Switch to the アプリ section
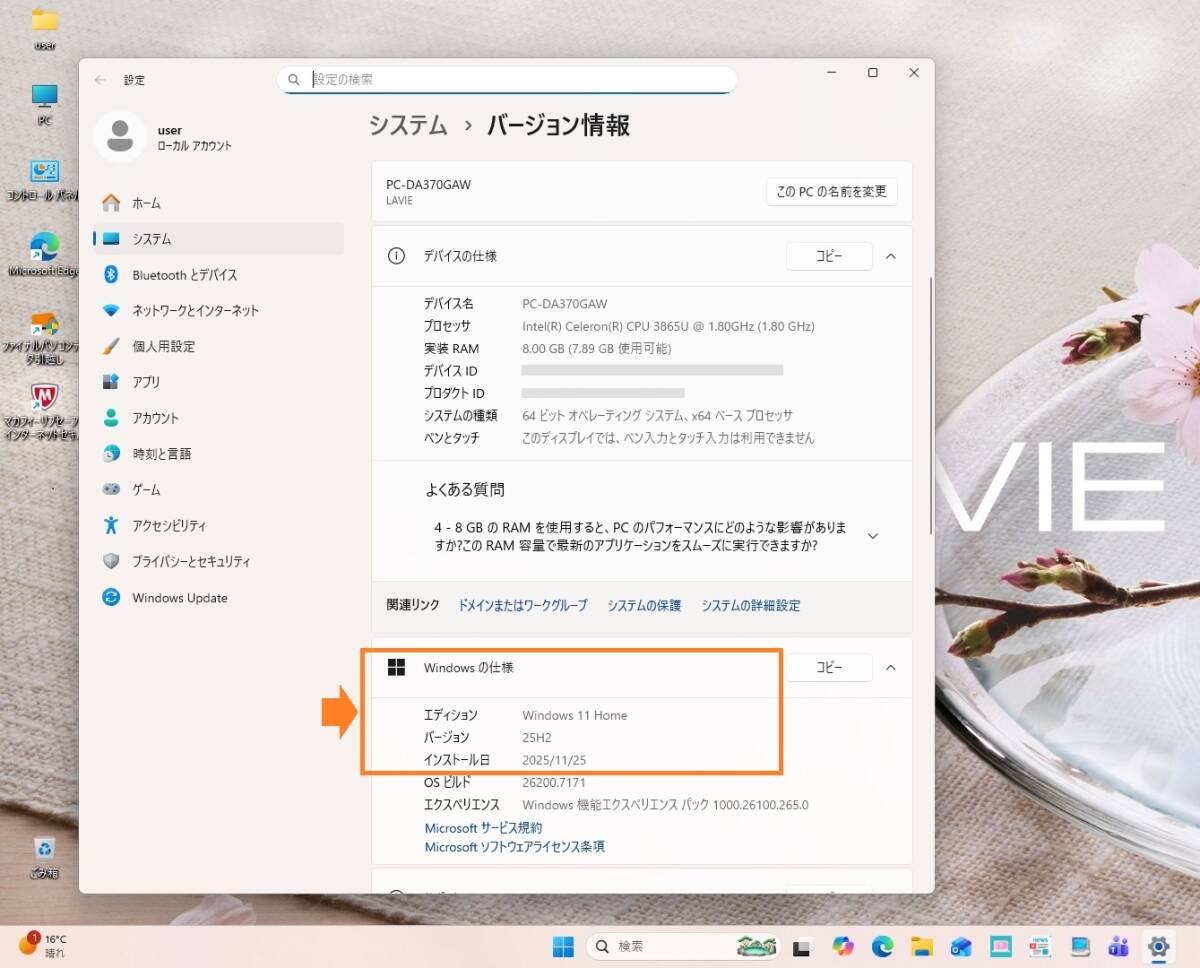This screenshot has width=1200, height=968. click(x=139, y=381)
